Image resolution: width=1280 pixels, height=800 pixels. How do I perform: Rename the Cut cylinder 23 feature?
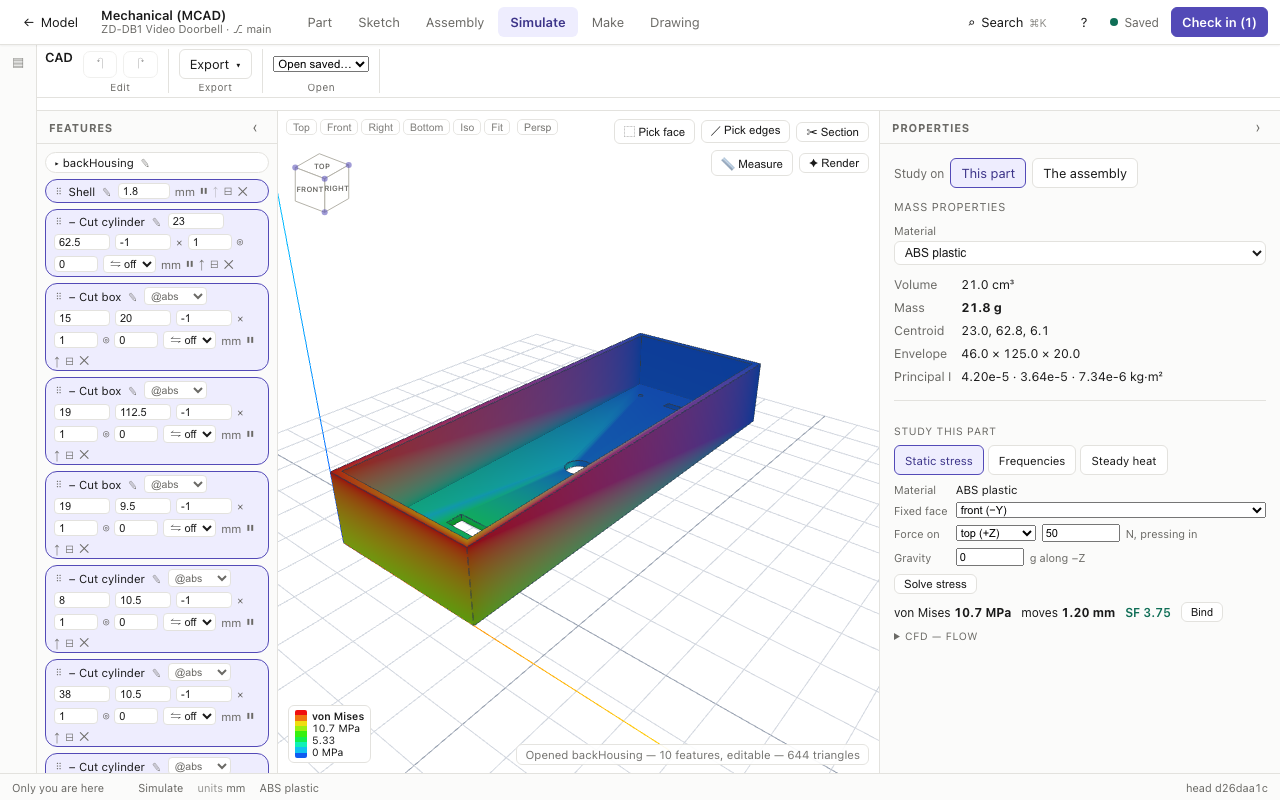[156, 222]
